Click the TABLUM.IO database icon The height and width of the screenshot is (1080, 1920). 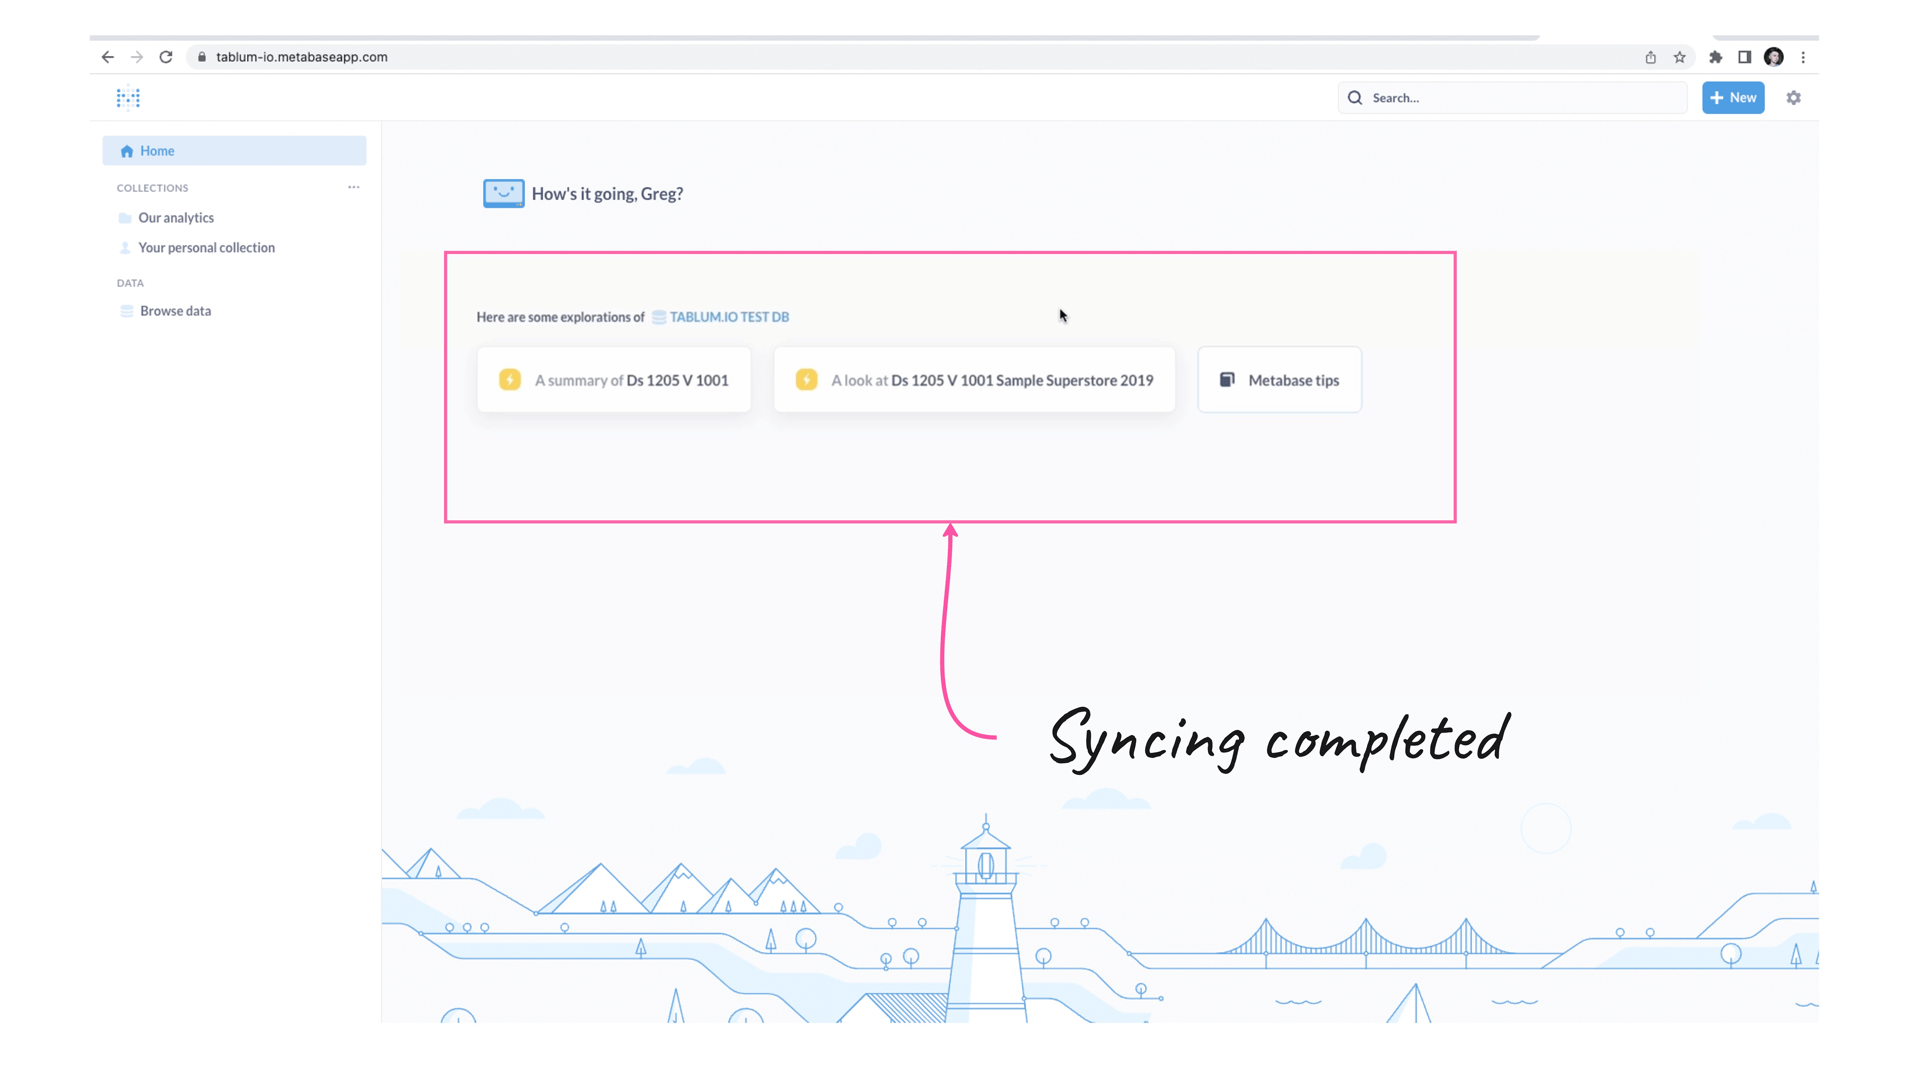click(659, 317)
